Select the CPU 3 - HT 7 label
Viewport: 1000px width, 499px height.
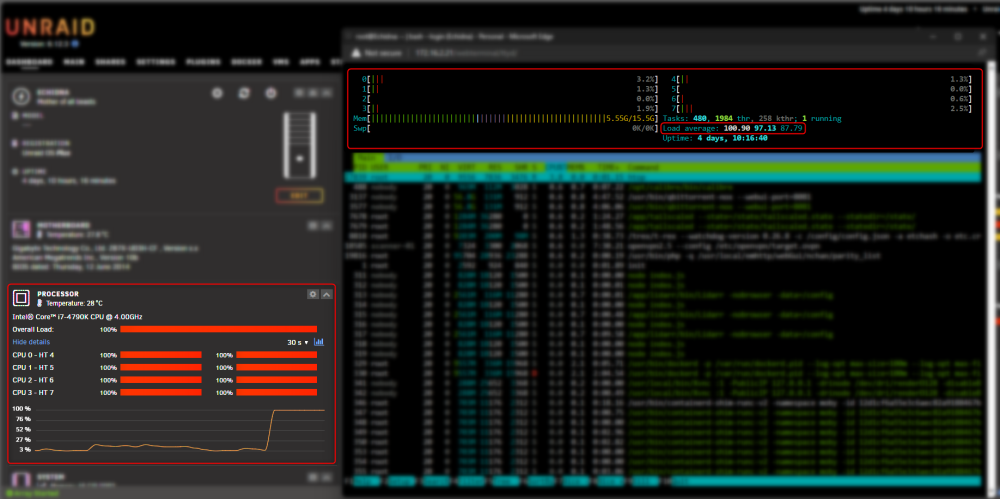coord(33,392)
